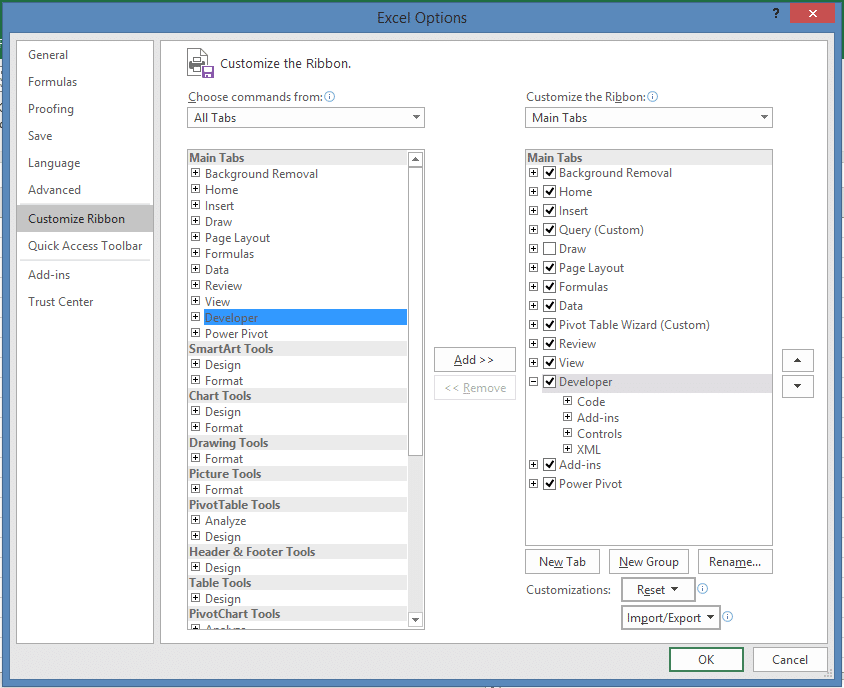Image resolution: width=844 pixels, height=688 pixels.
Task: Open Excel Options help via question mark icon
Action: point(777,14)
